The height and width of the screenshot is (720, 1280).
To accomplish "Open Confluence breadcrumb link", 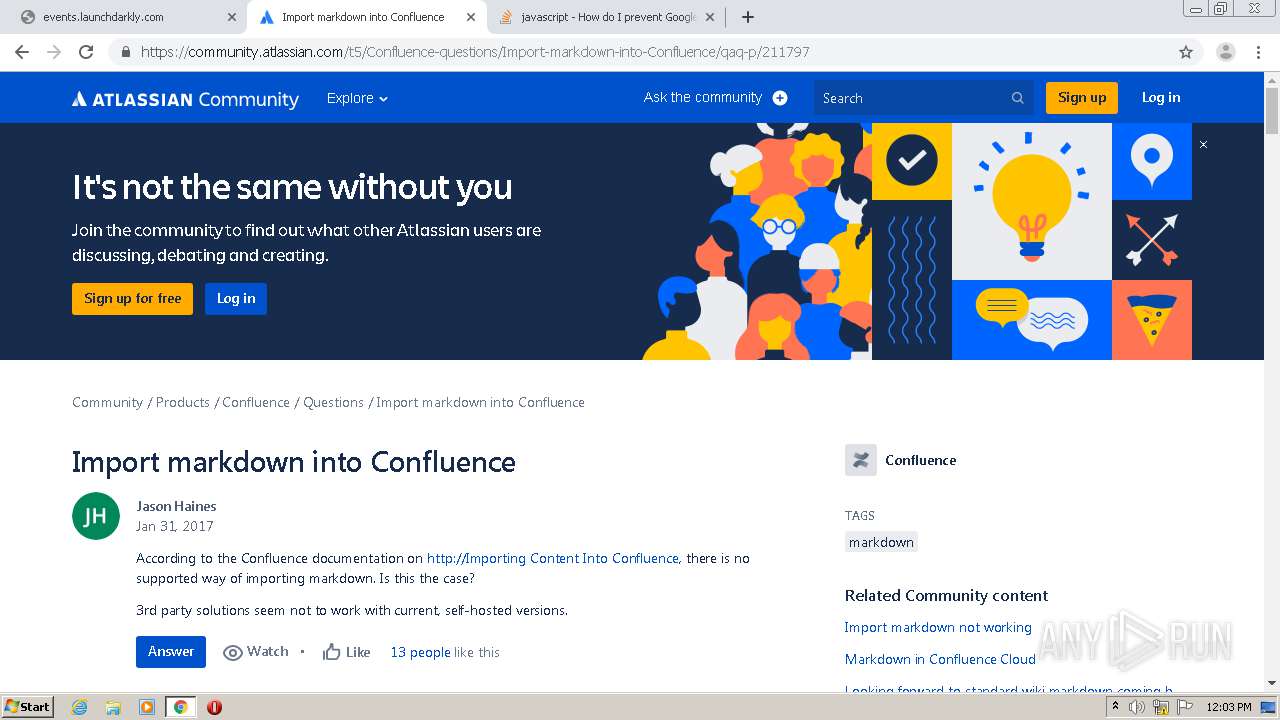I will point(256,402).
